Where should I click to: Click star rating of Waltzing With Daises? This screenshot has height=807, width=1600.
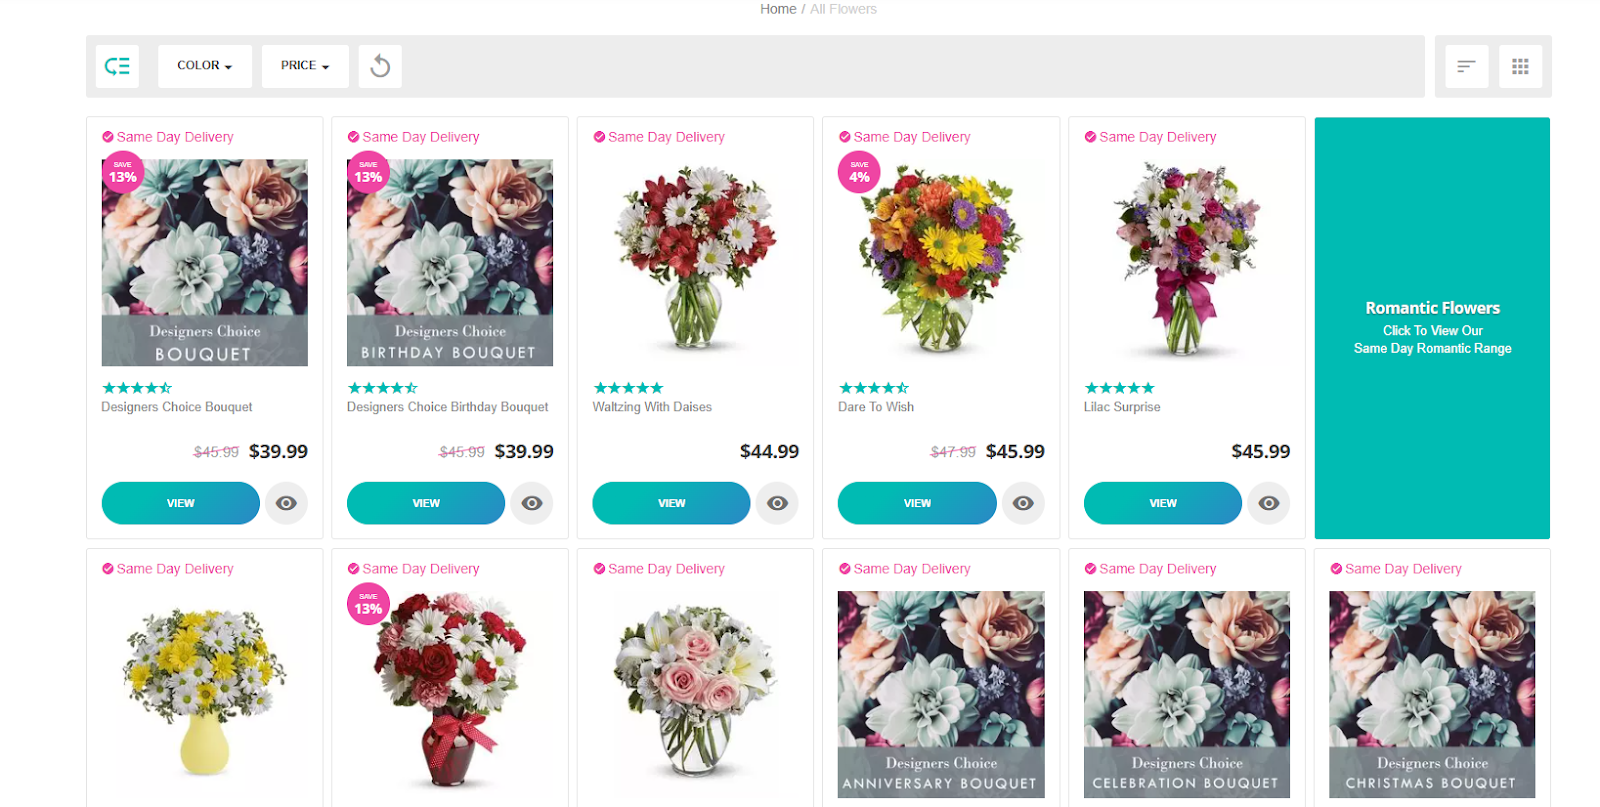(629, 388)
